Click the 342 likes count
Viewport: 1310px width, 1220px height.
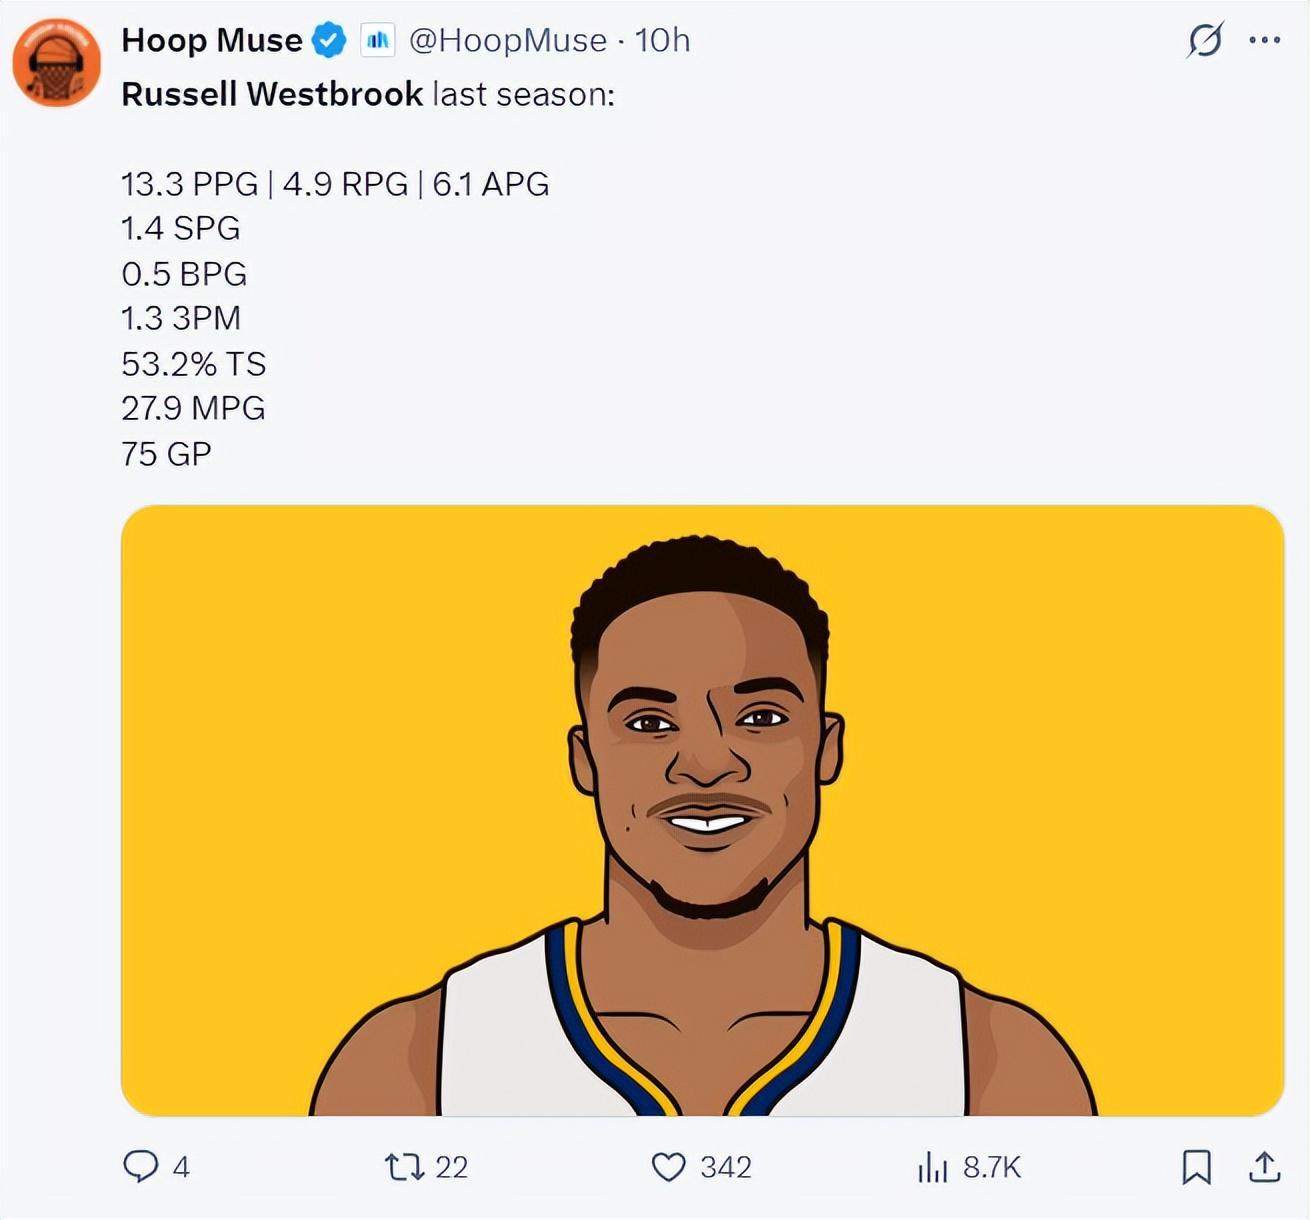click(x=726, y=1167)
